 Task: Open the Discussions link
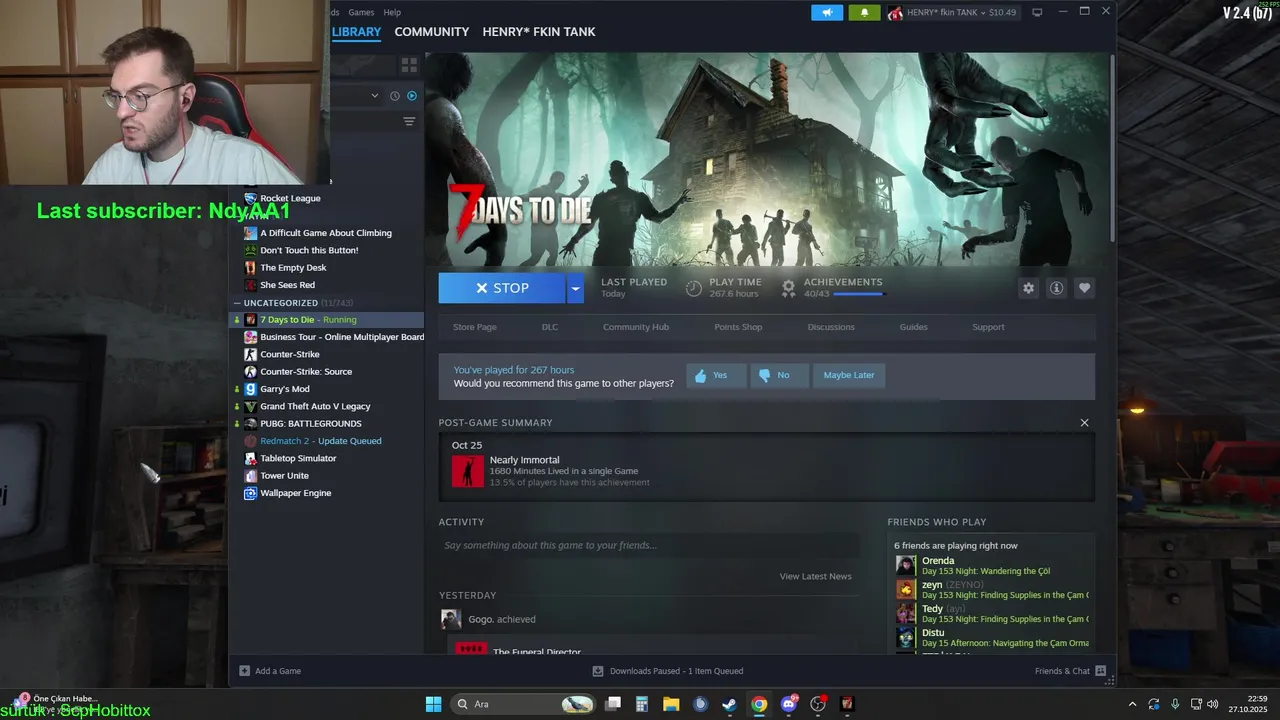tap(831, 327)
